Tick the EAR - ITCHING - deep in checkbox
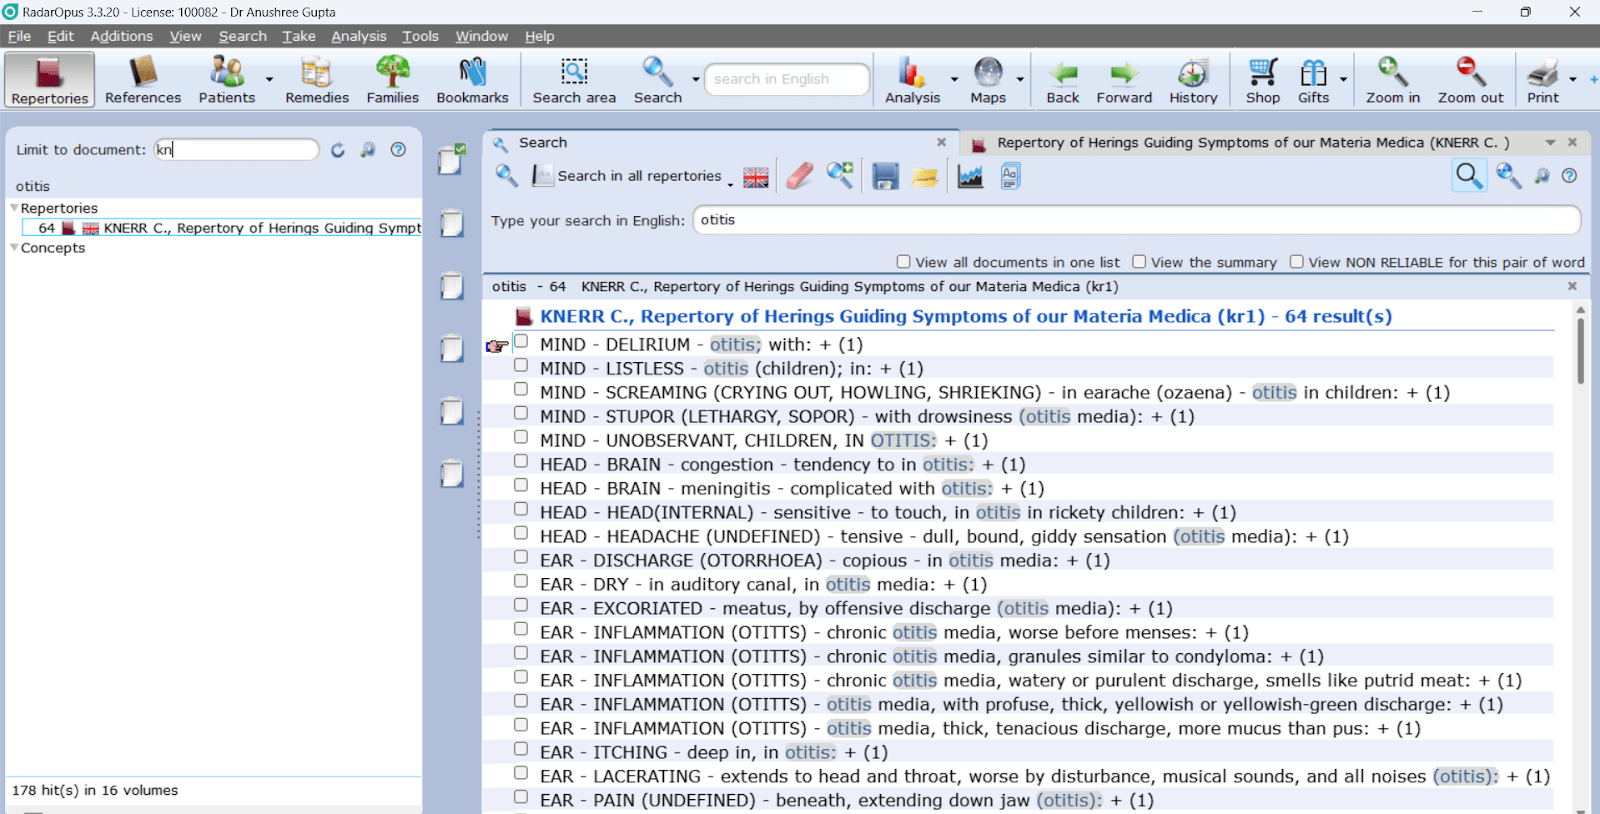The image size is (1600, 814). pyautogui.click(x=521, y=750)
